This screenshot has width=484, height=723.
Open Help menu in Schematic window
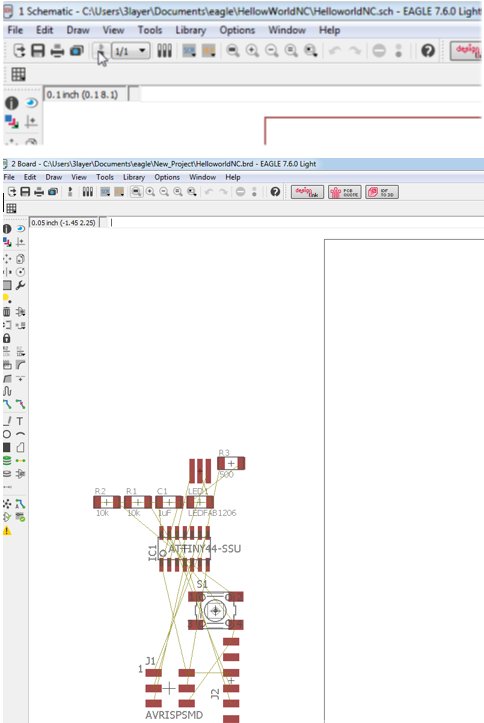(x=330, y=30)
